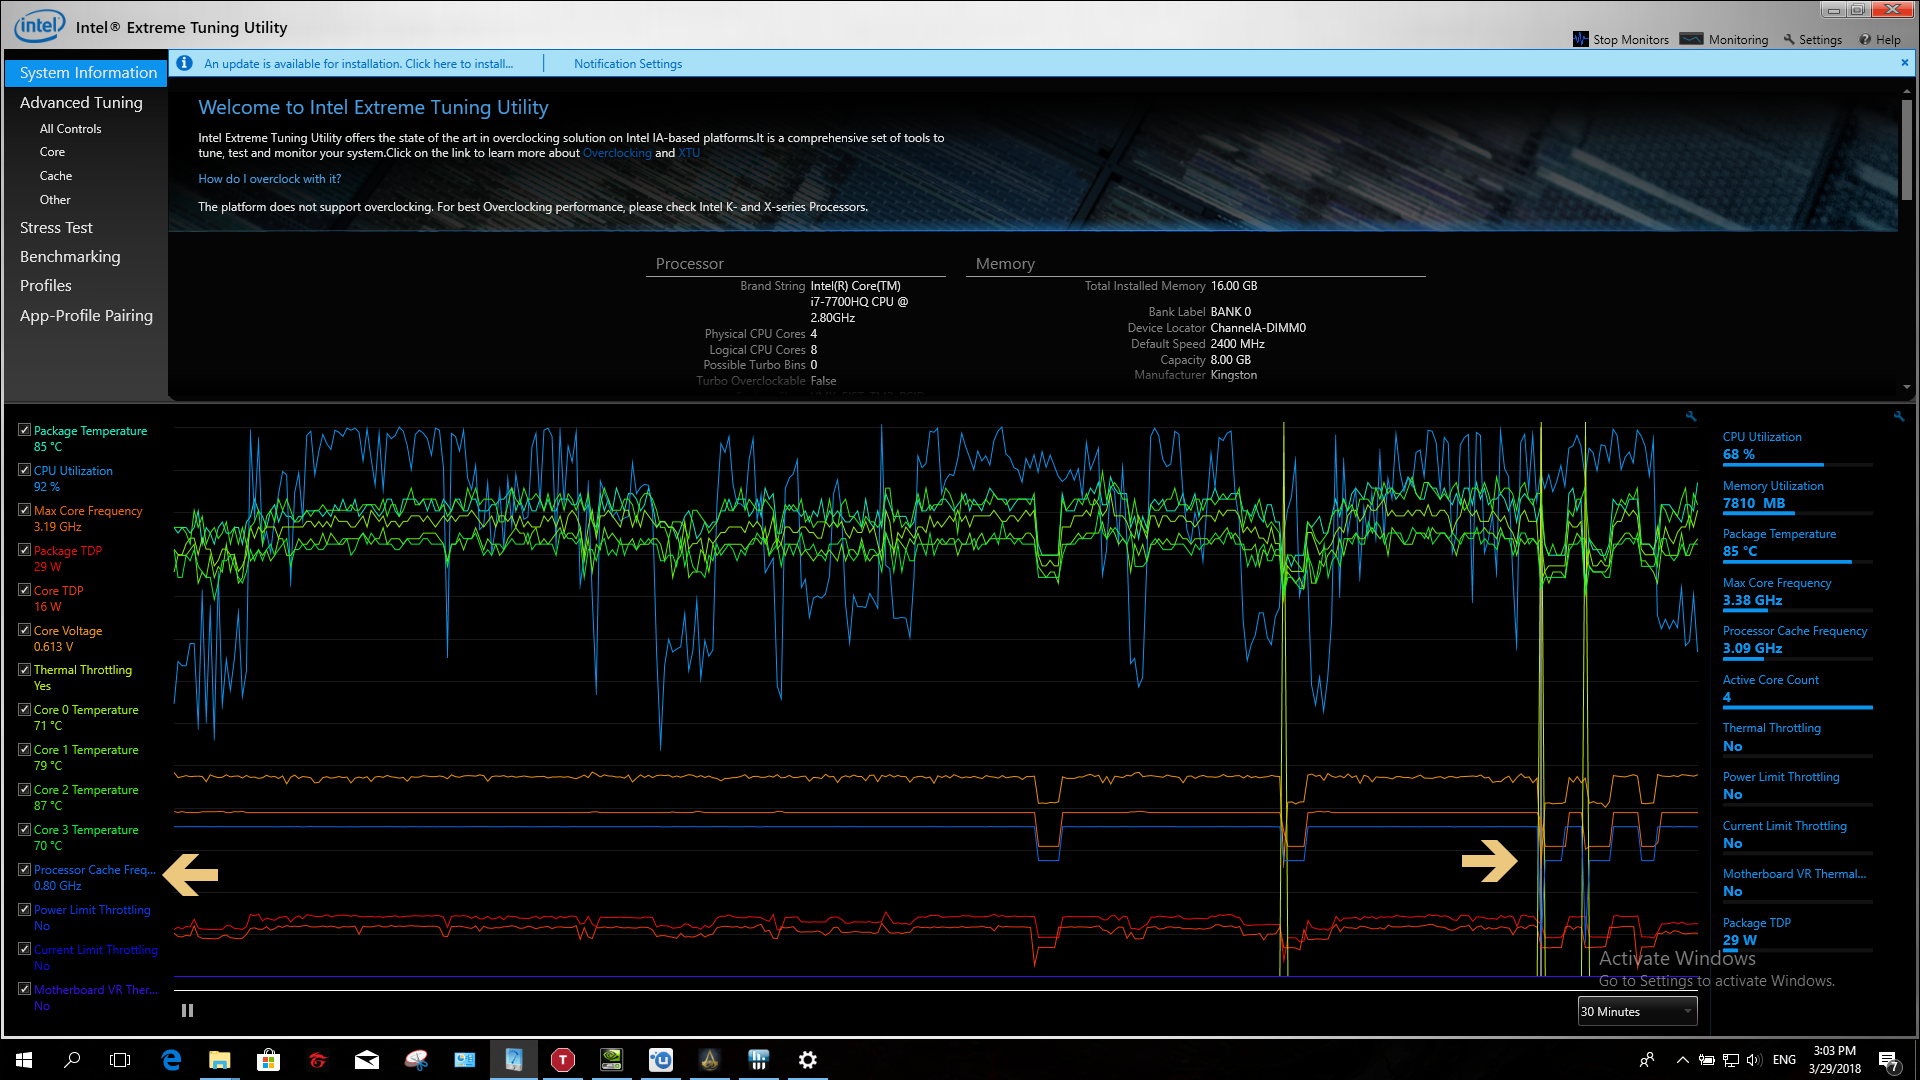Toggle Processor Cache Freq checkbox
Image resolution: width=1920 pixels, height=1080 pixels.
(x=24, y=869)
